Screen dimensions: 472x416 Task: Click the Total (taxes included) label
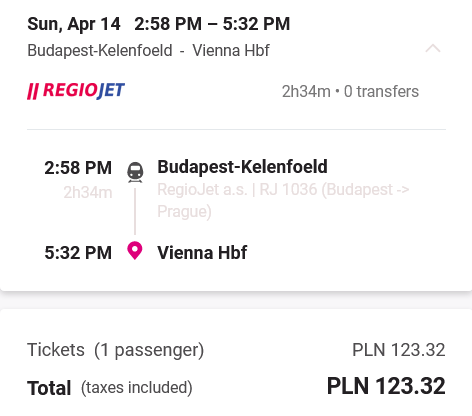click(110, 388)
